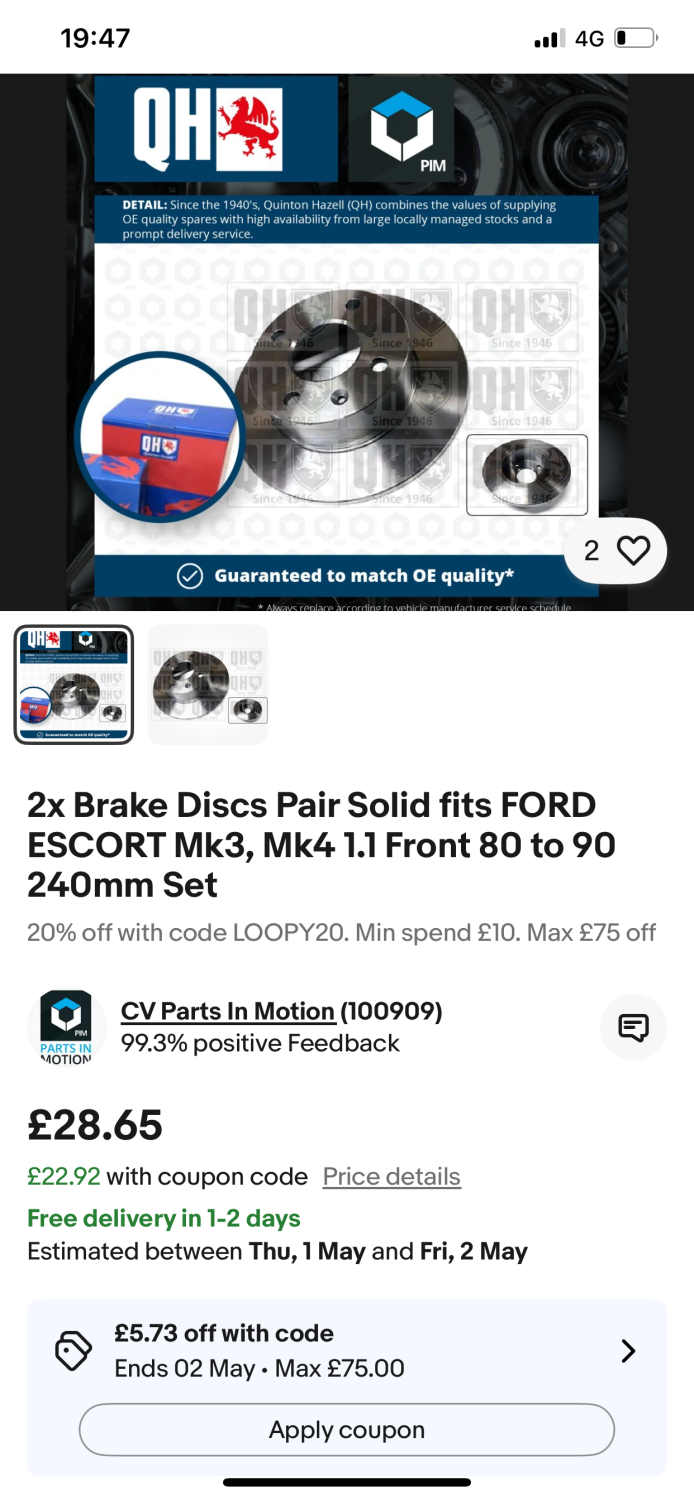Tap the signal strength bars icon
The image size is (694, 1500).
(x=549, y=39)
